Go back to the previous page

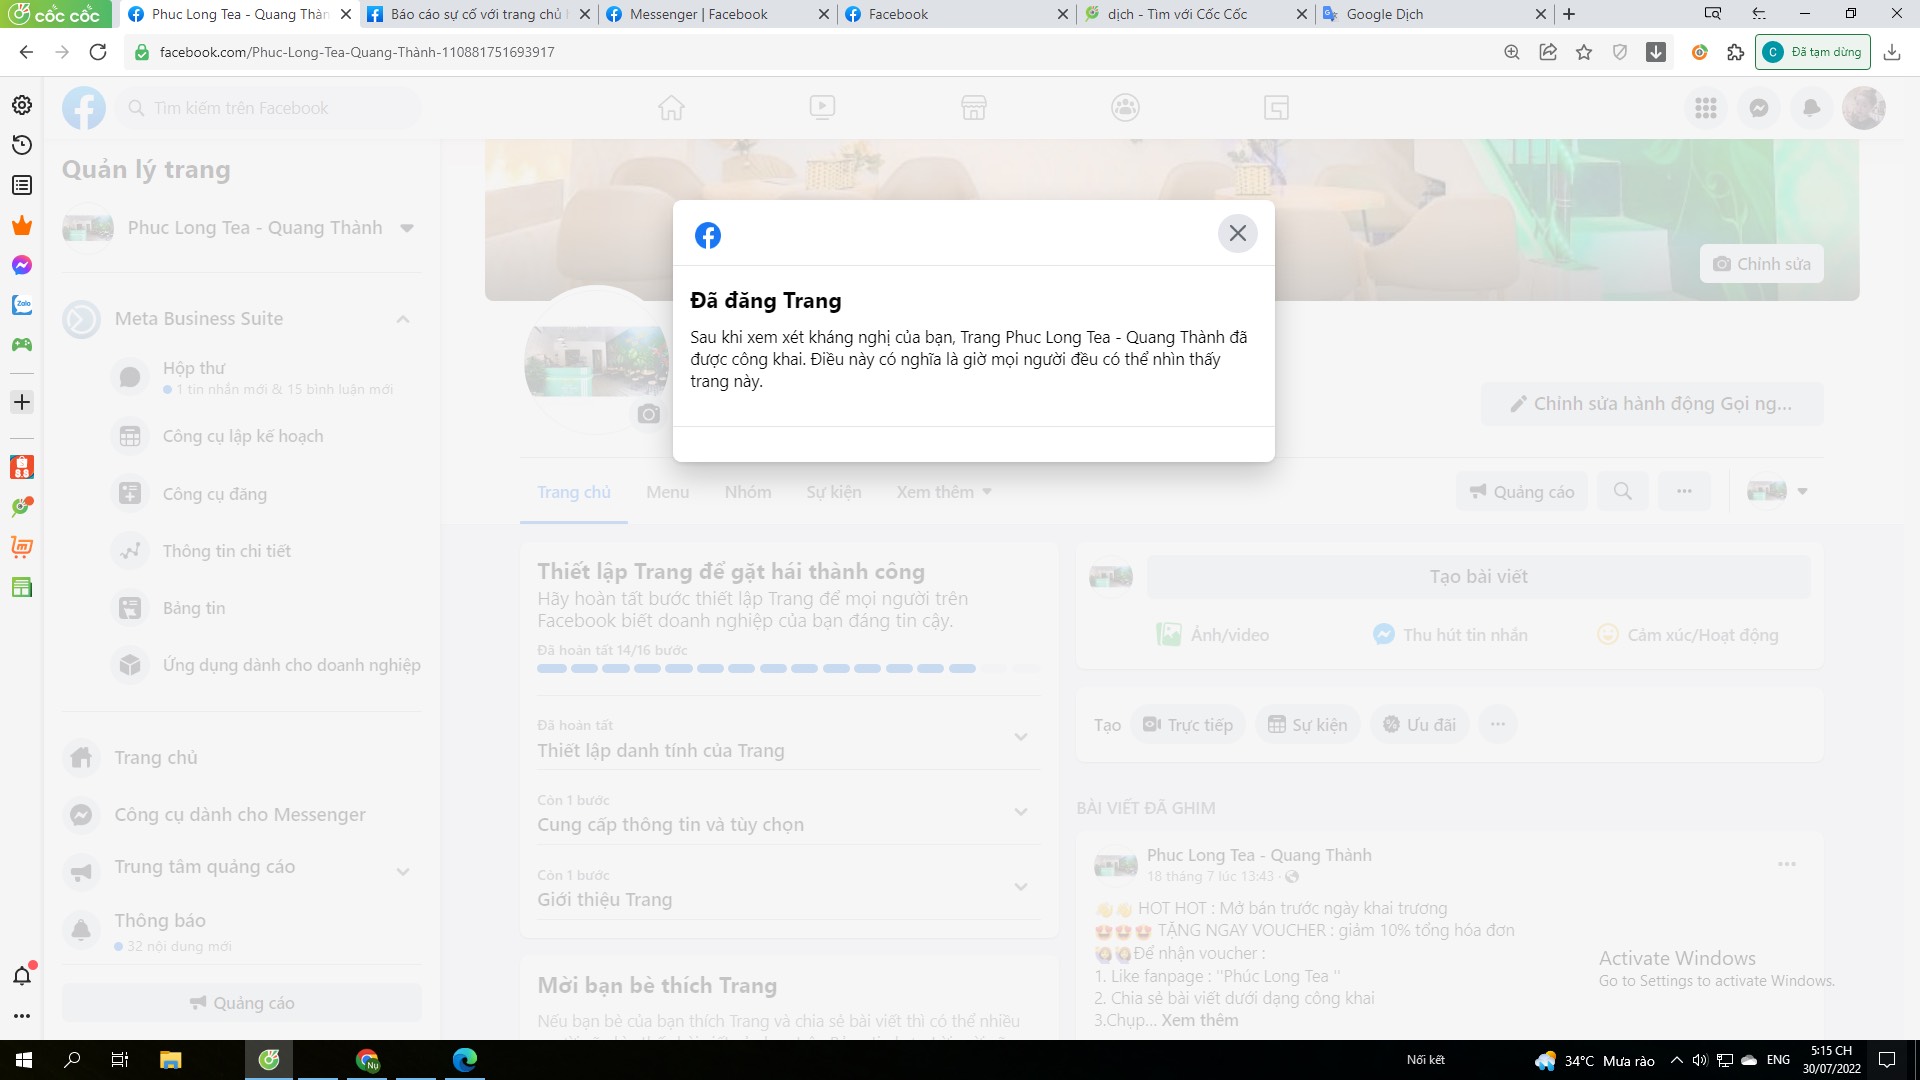coord(26,52)
